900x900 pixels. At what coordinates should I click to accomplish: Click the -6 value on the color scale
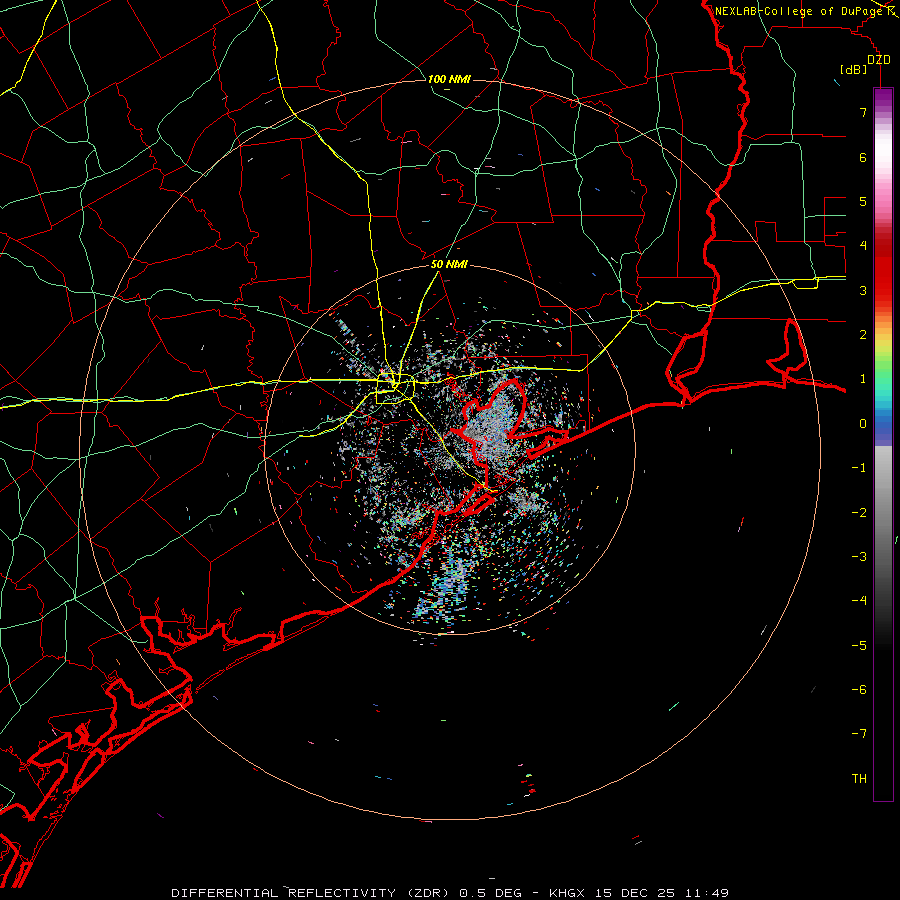tap(859, 690)
